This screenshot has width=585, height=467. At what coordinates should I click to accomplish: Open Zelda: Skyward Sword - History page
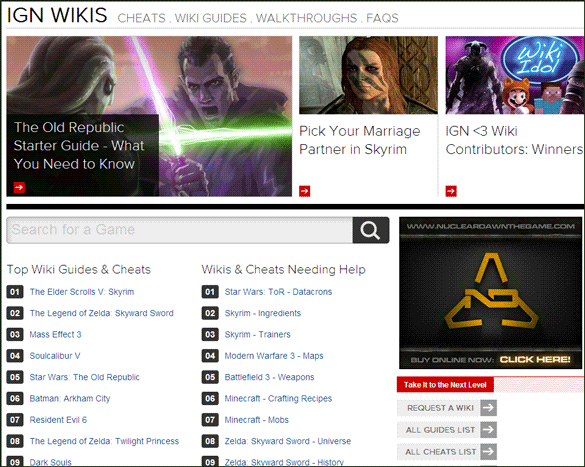[284, 462]
